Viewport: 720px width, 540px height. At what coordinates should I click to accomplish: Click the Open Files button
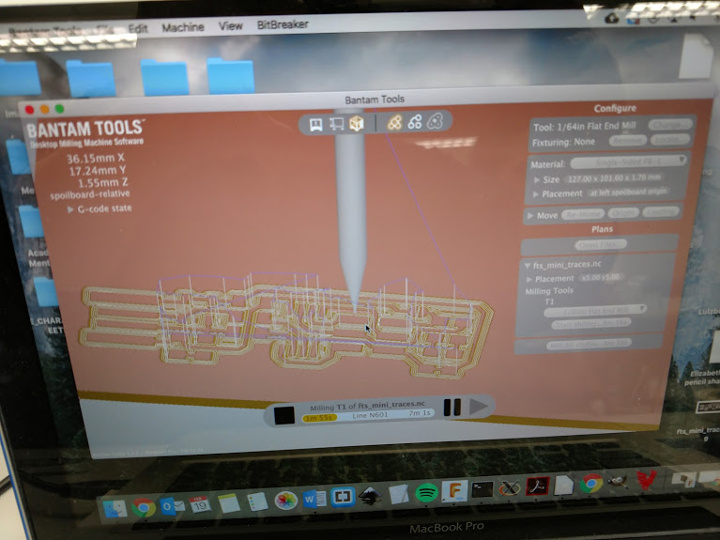click(601, 245)
